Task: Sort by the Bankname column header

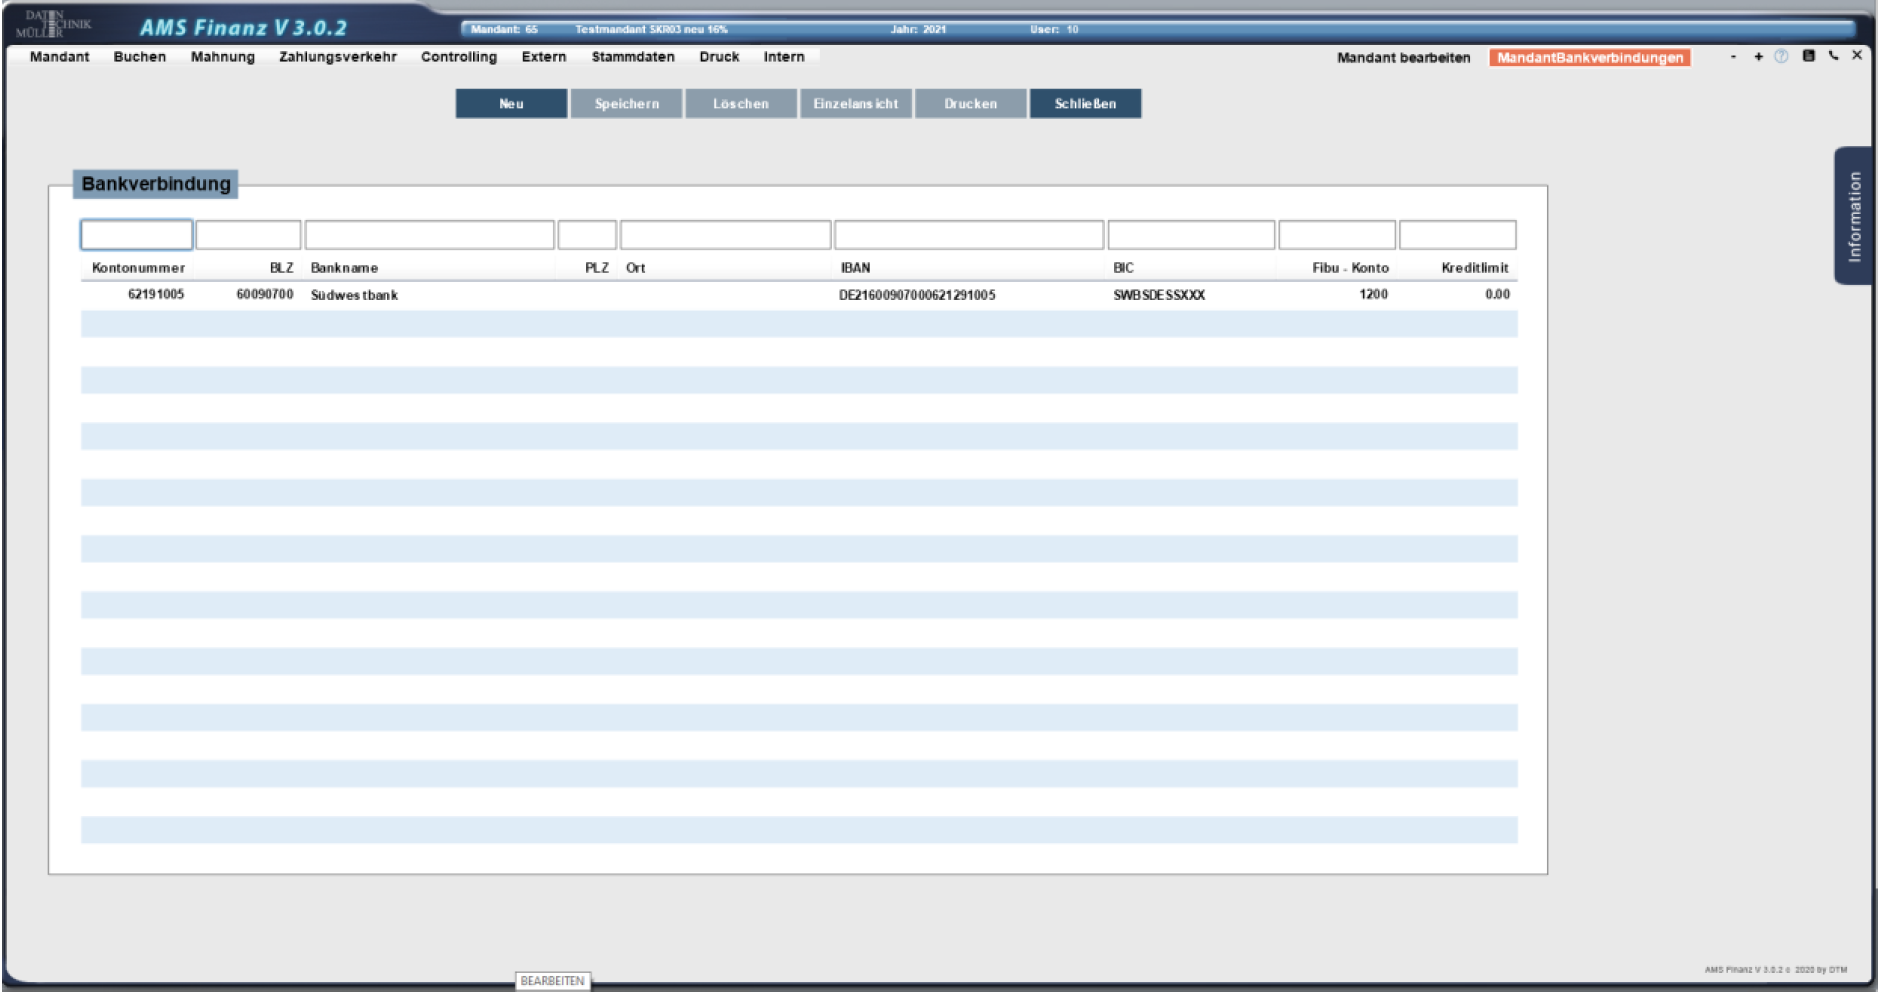Action: tap(344, 268)
